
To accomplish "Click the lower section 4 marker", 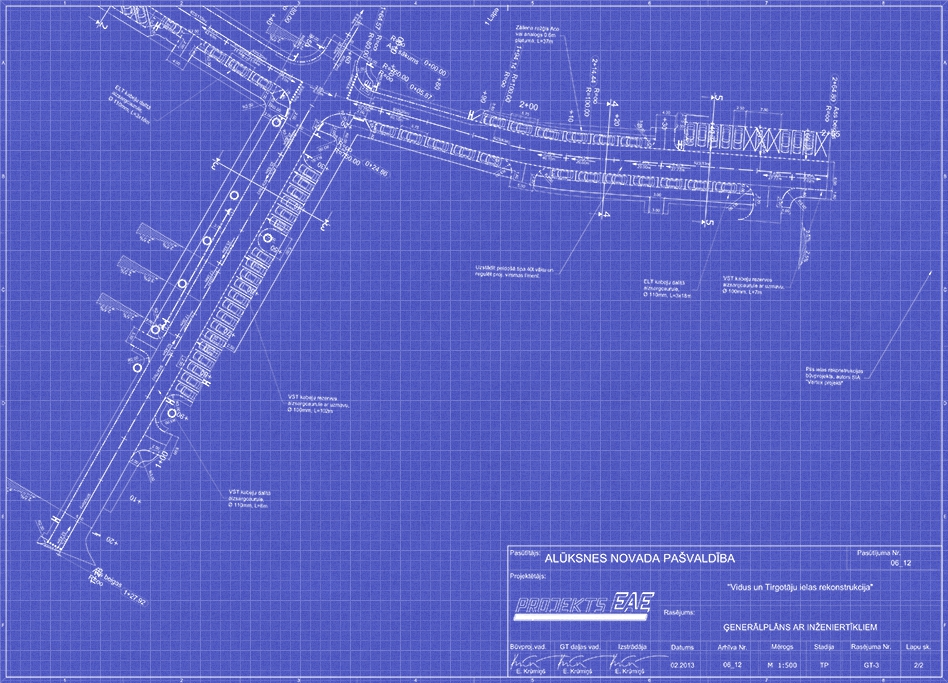I will coord(605,213).
